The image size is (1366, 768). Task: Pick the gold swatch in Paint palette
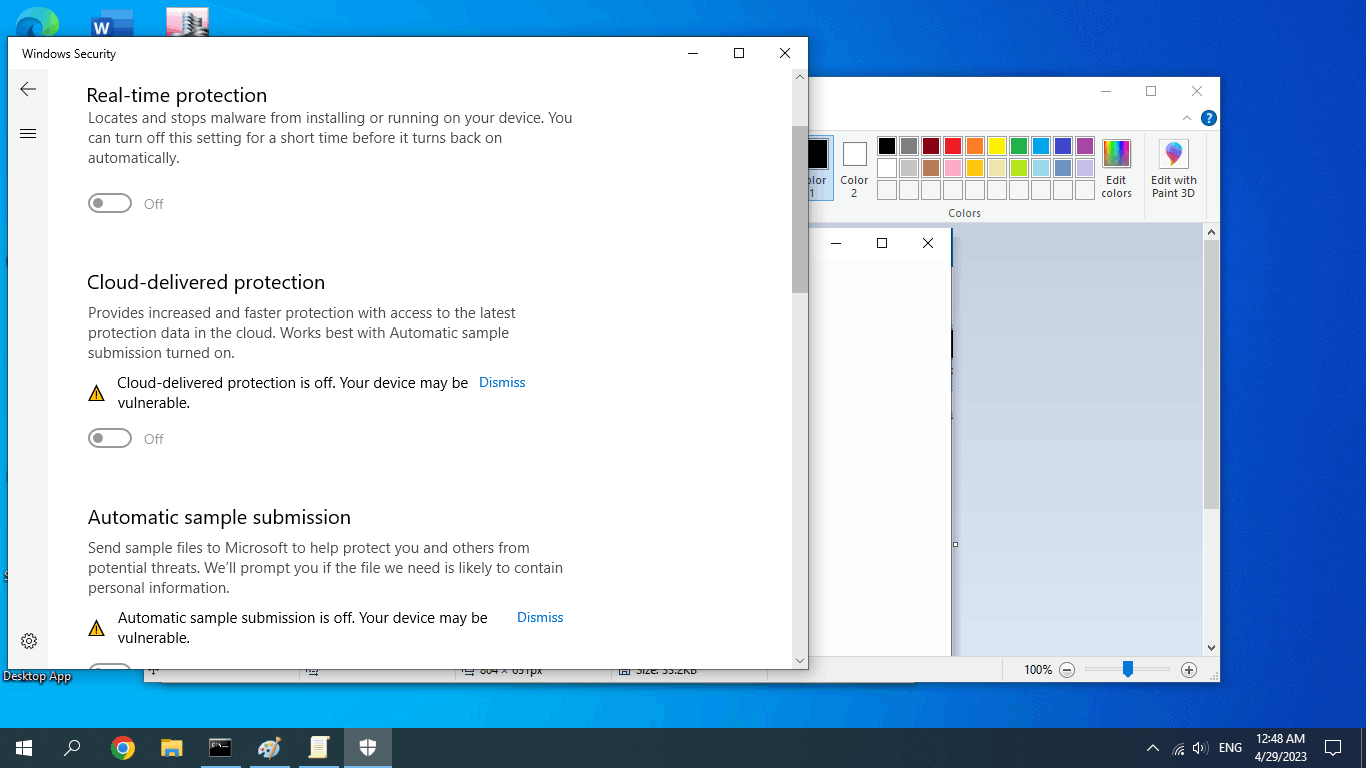coord(975,168)
